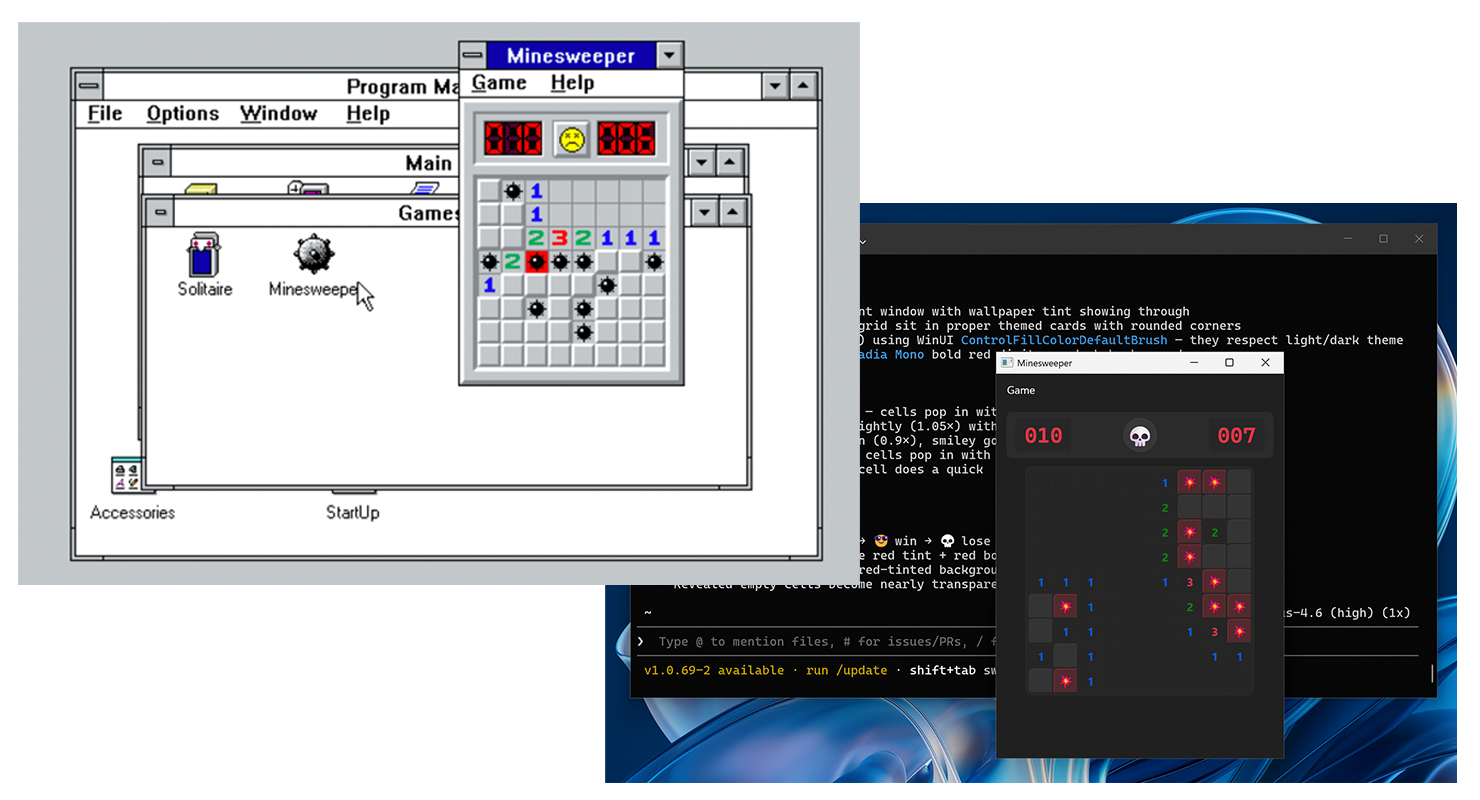This screenshot has width=1480, height=800.
Task: Click the skull face button in dark Minesweeper
Action: tap(1139, 436)
